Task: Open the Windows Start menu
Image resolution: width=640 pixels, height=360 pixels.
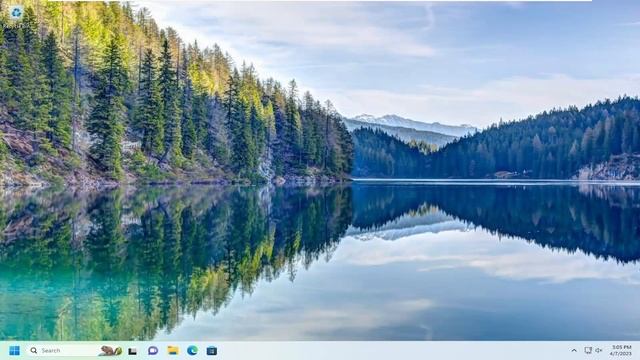Action: 14,351
